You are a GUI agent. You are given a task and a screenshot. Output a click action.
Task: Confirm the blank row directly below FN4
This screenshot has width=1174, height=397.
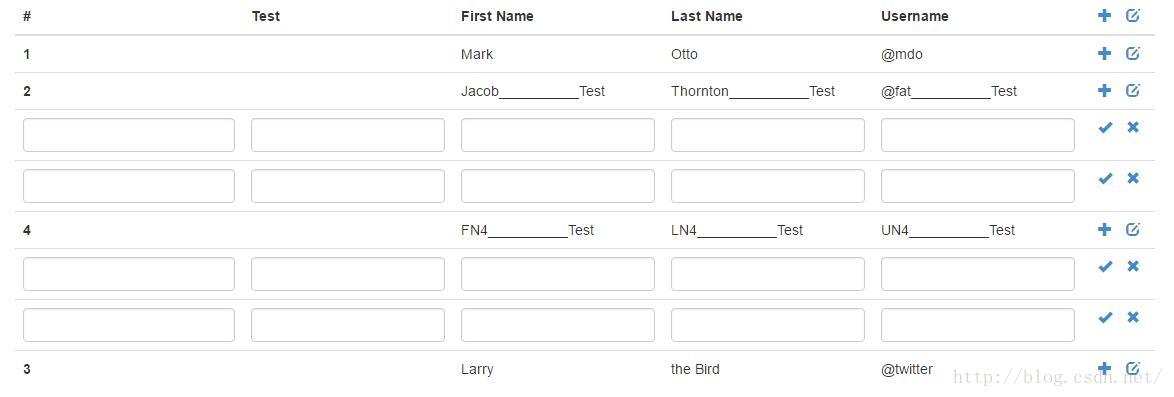1105,267
